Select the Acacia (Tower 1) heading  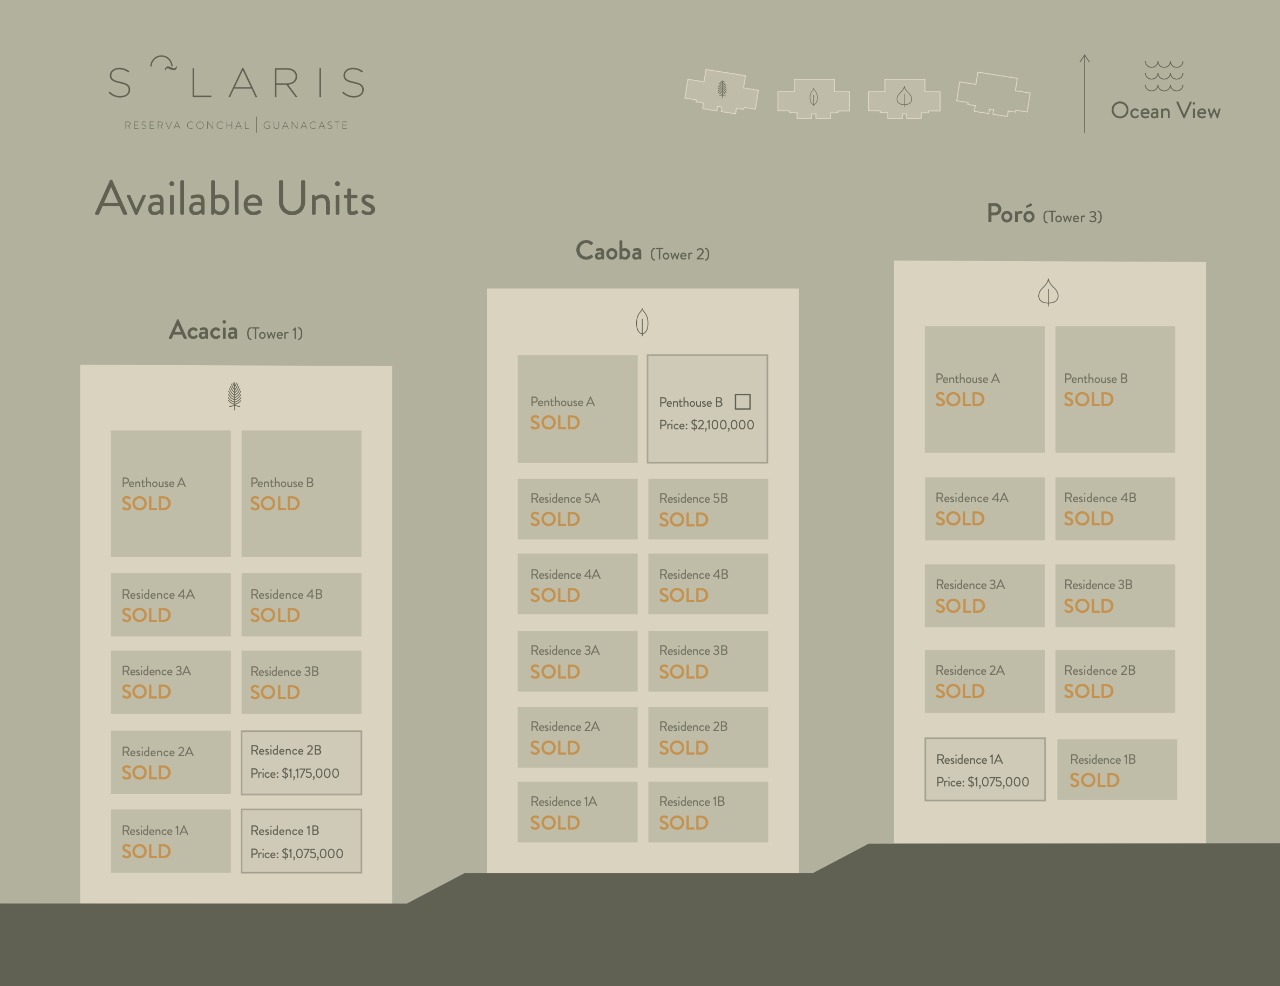click(235, 331)
